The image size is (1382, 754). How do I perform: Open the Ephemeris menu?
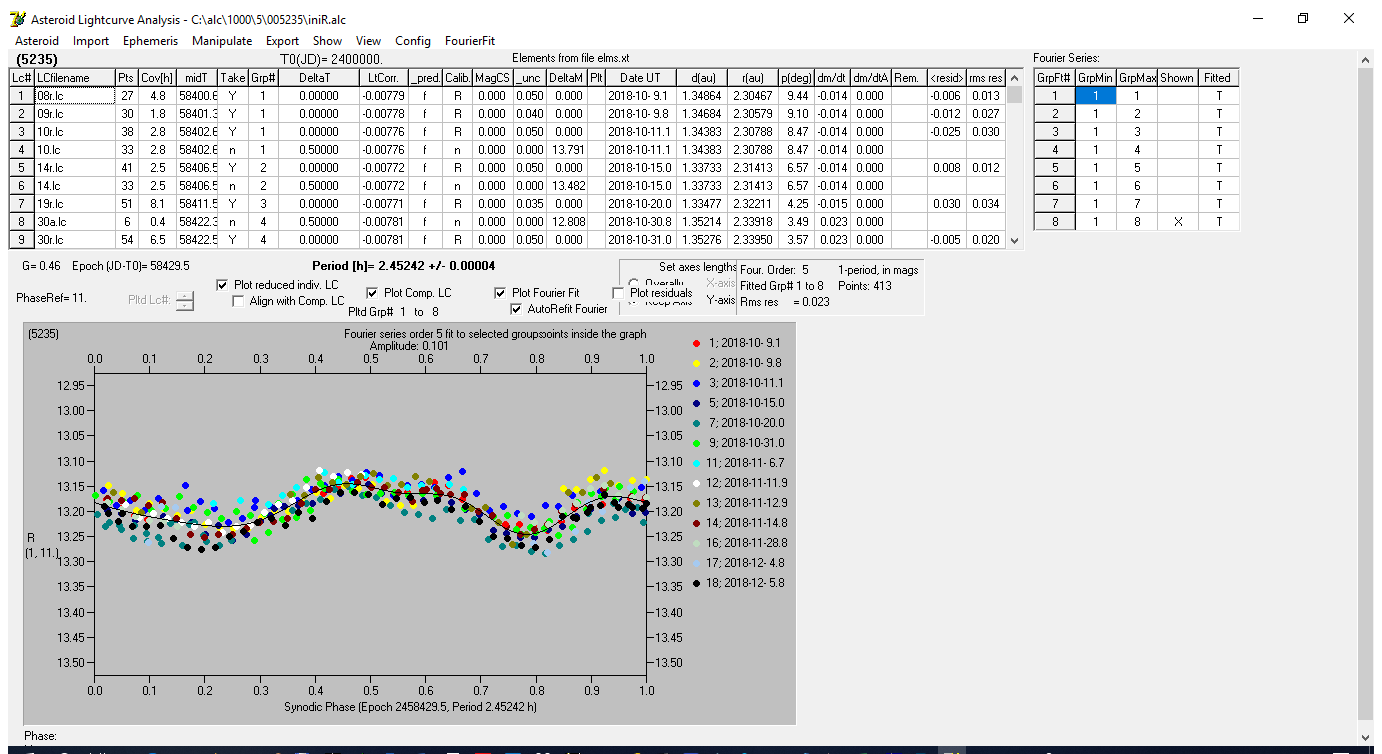(150, 41)
